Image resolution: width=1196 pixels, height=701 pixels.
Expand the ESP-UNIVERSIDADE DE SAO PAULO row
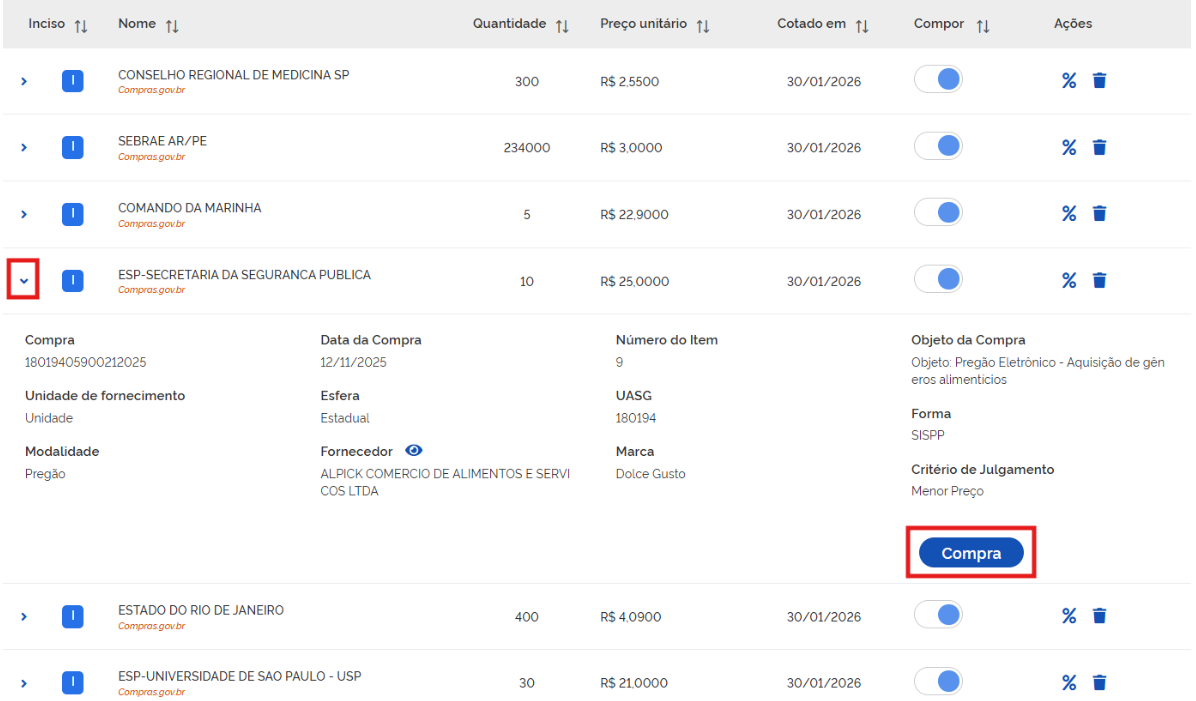[x=24, y=684]
